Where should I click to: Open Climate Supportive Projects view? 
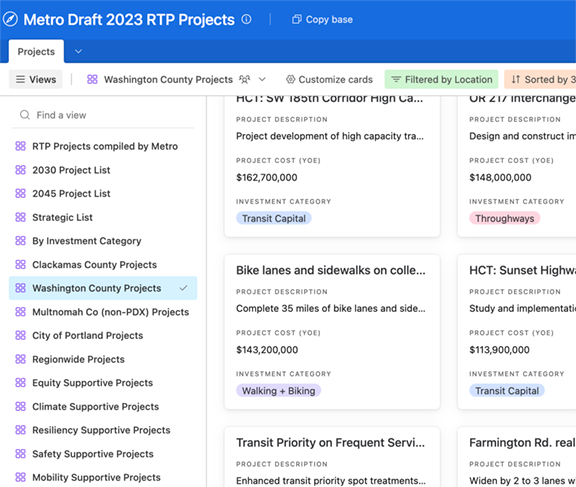coord(96,407)
